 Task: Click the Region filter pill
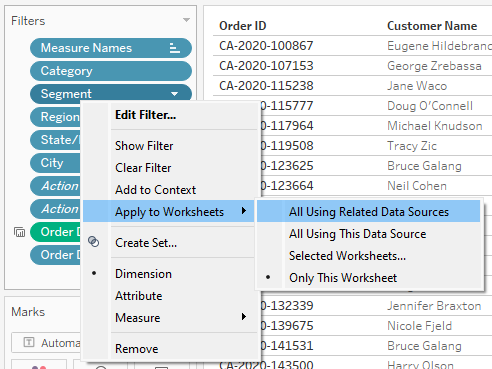(55, 117)
